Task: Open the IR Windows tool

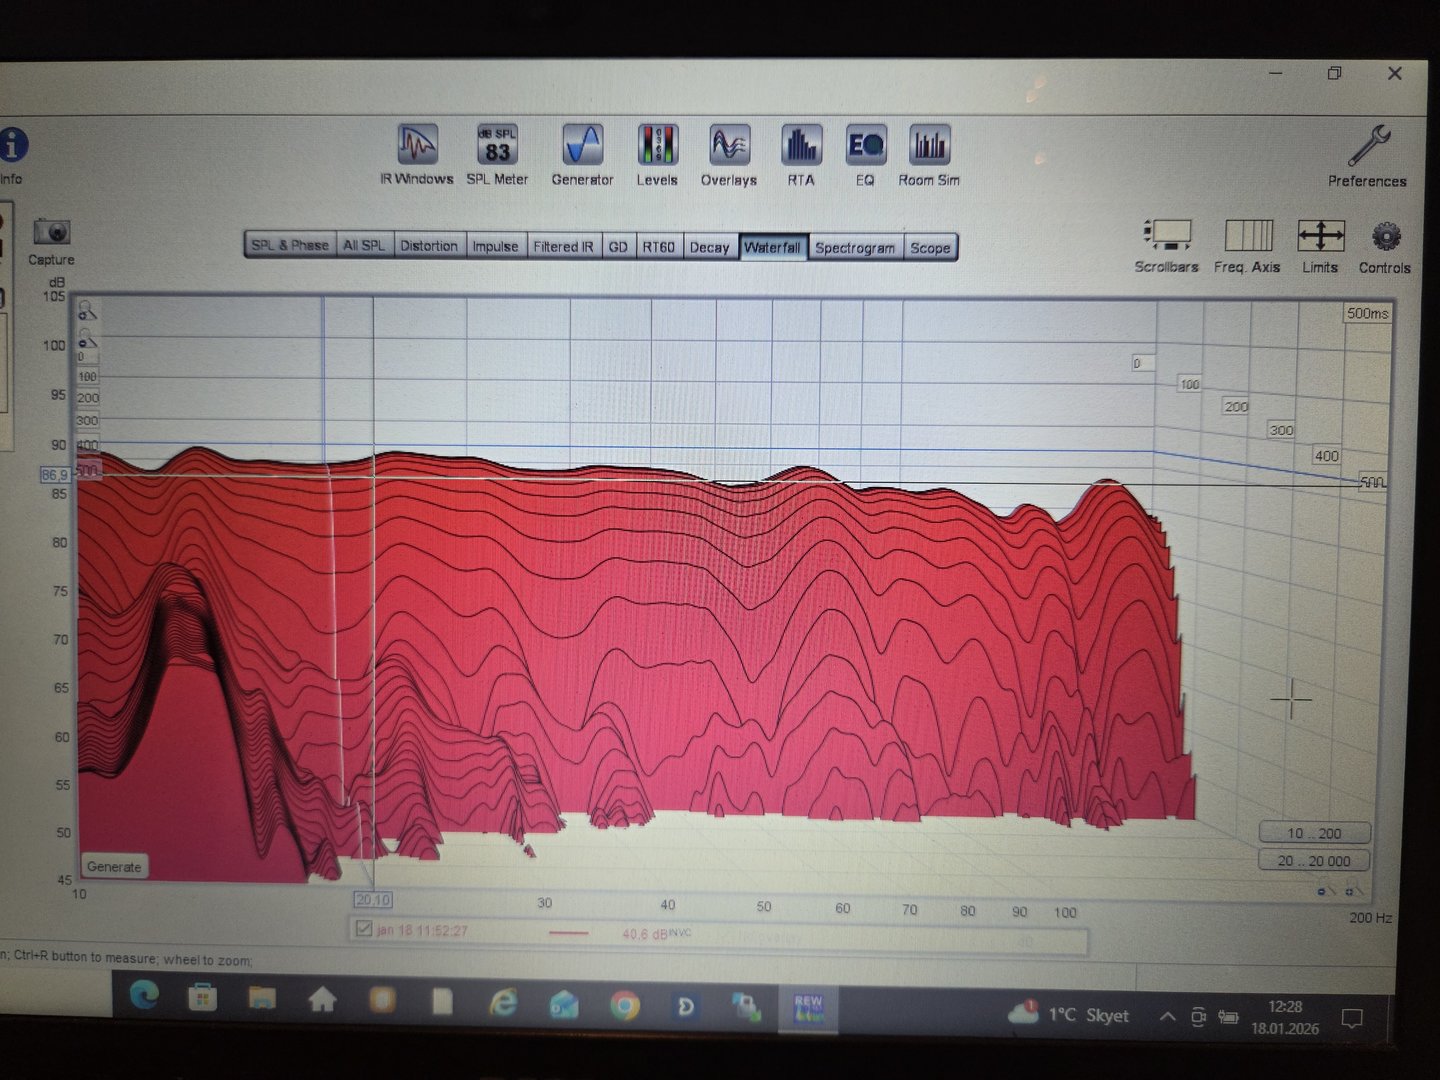Action: click(417, 155)
